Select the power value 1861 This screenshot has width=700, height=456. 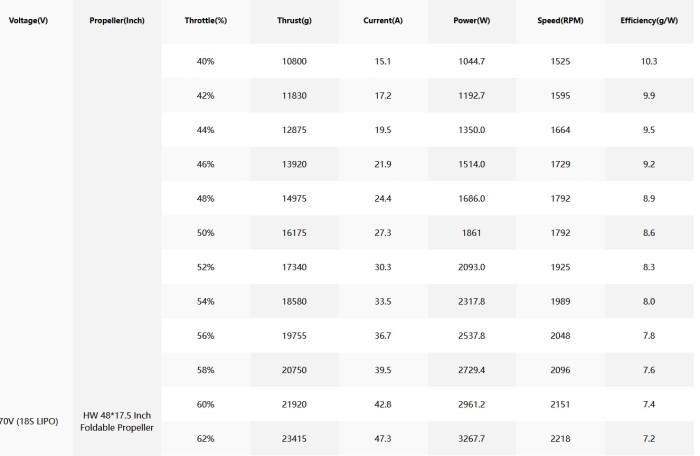pyautogui.click(x=471, y=233)
